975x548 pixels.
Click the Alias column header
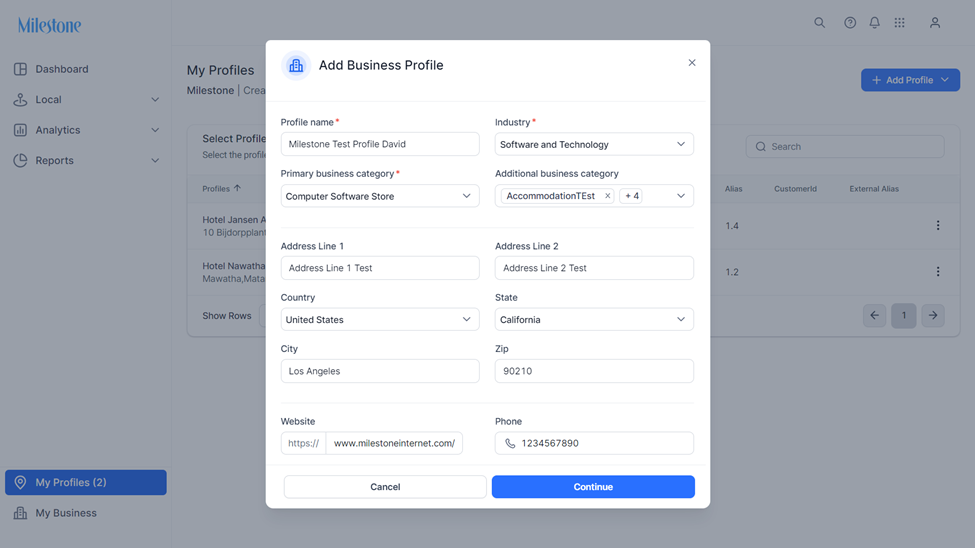(x=733, y=189)
